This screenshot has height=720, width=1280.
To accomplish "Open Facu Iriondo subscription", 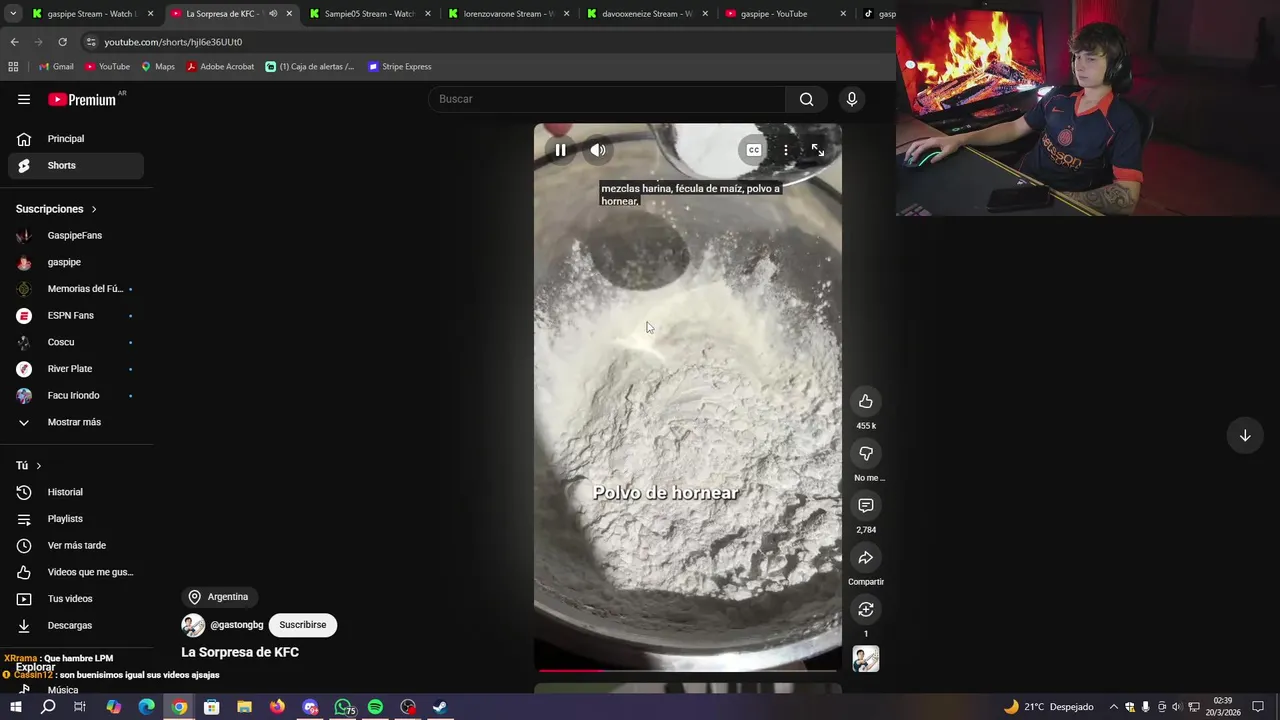I will click(x=76, y=396).
